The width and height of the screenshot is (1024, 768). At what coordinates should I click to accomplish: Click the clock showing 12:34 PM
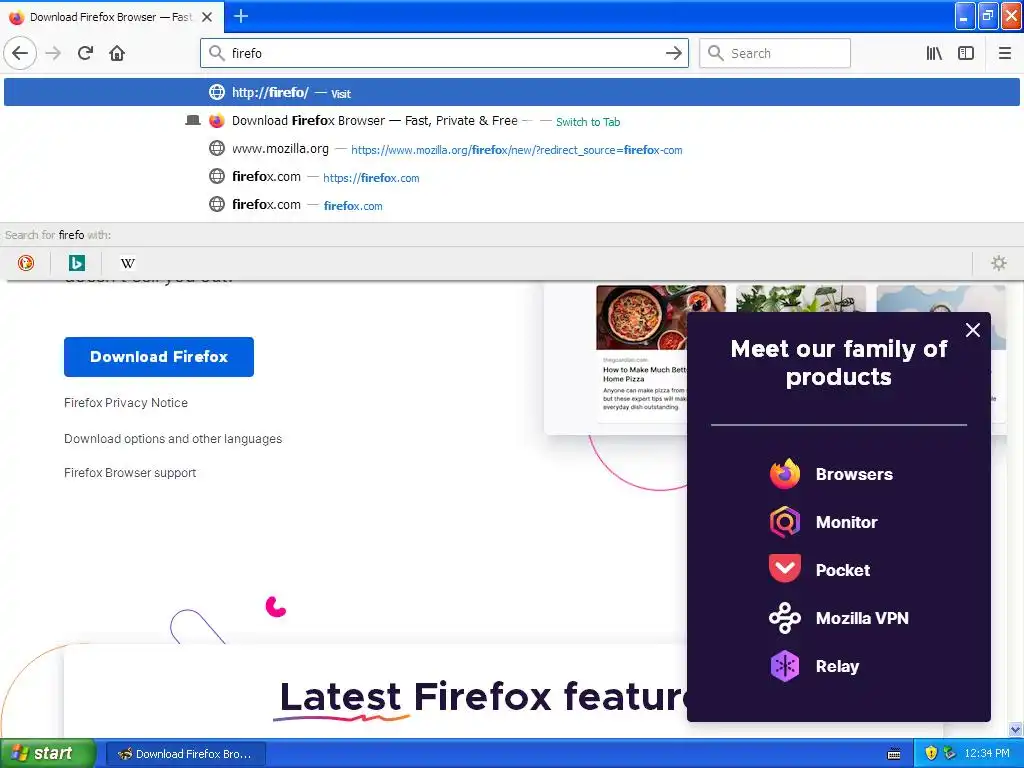pyautogui.click(x=986, y=754)
